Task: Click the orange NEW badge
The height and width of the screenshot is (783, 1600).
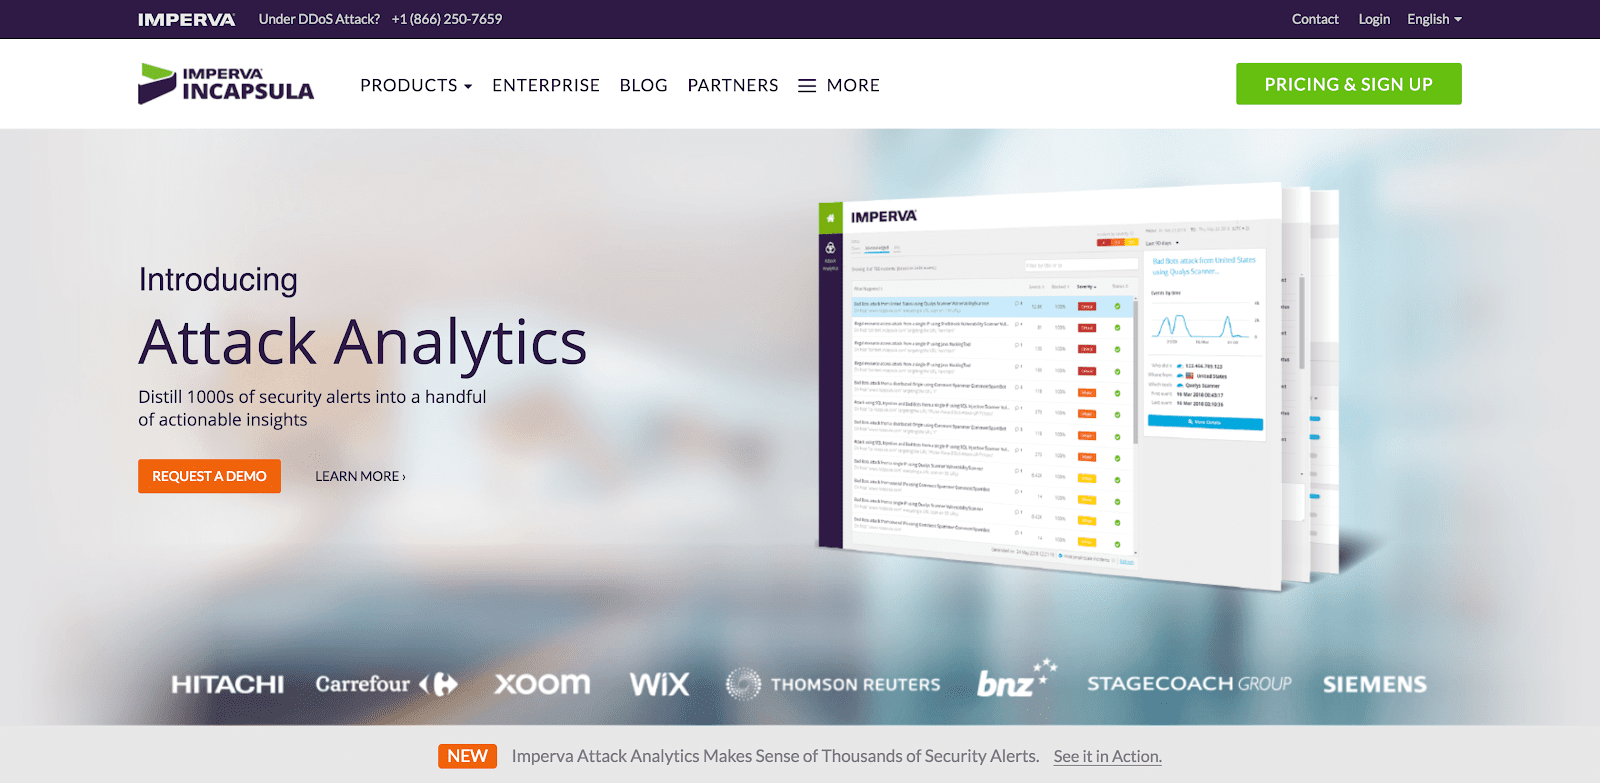Action: [x=467, y=756]
